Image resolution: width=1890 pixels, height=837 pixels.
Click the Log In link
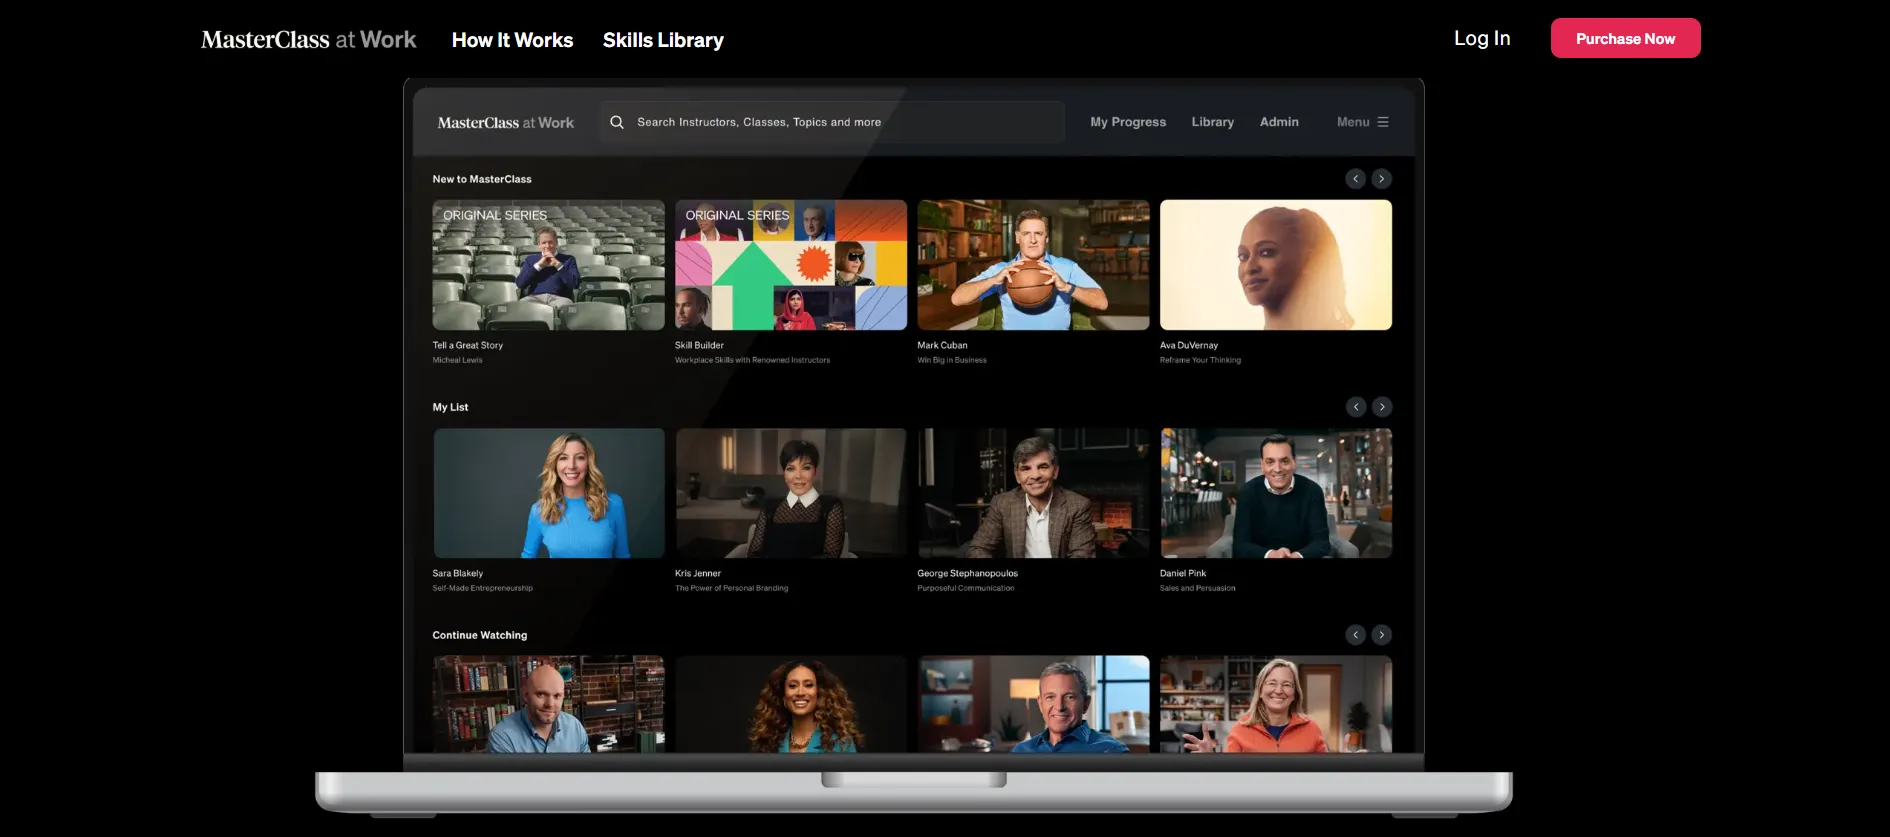[1482, 38]
